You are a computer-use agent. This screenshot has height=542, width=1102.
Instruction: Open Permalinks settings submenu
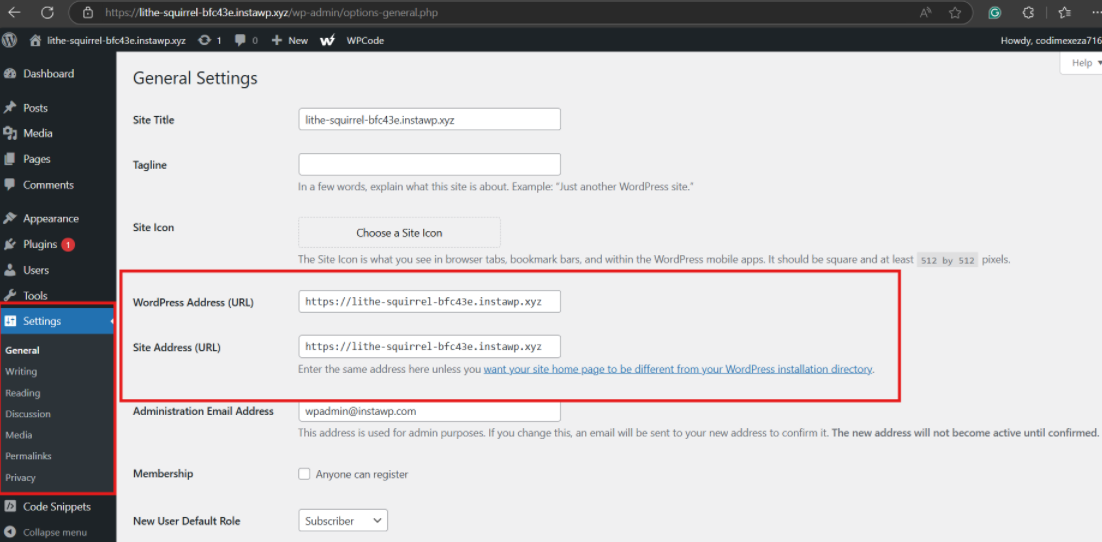click(28, 456)
